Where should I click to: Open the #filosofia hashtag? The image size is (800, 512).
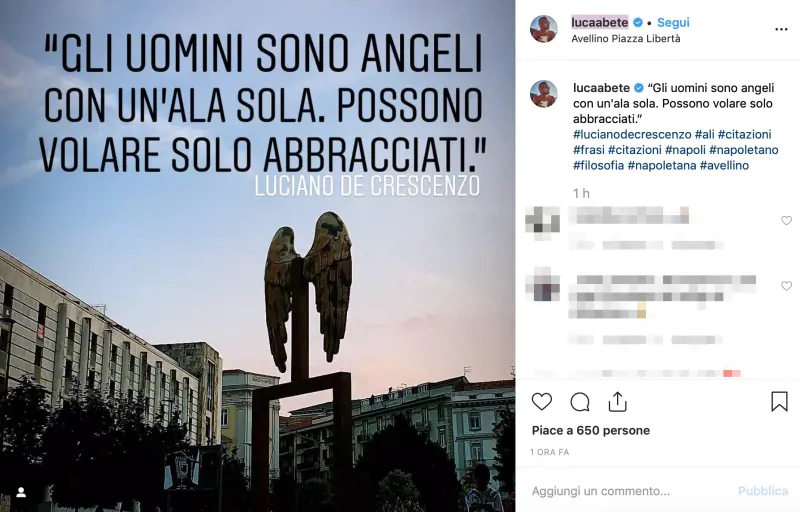click(598, 165)
